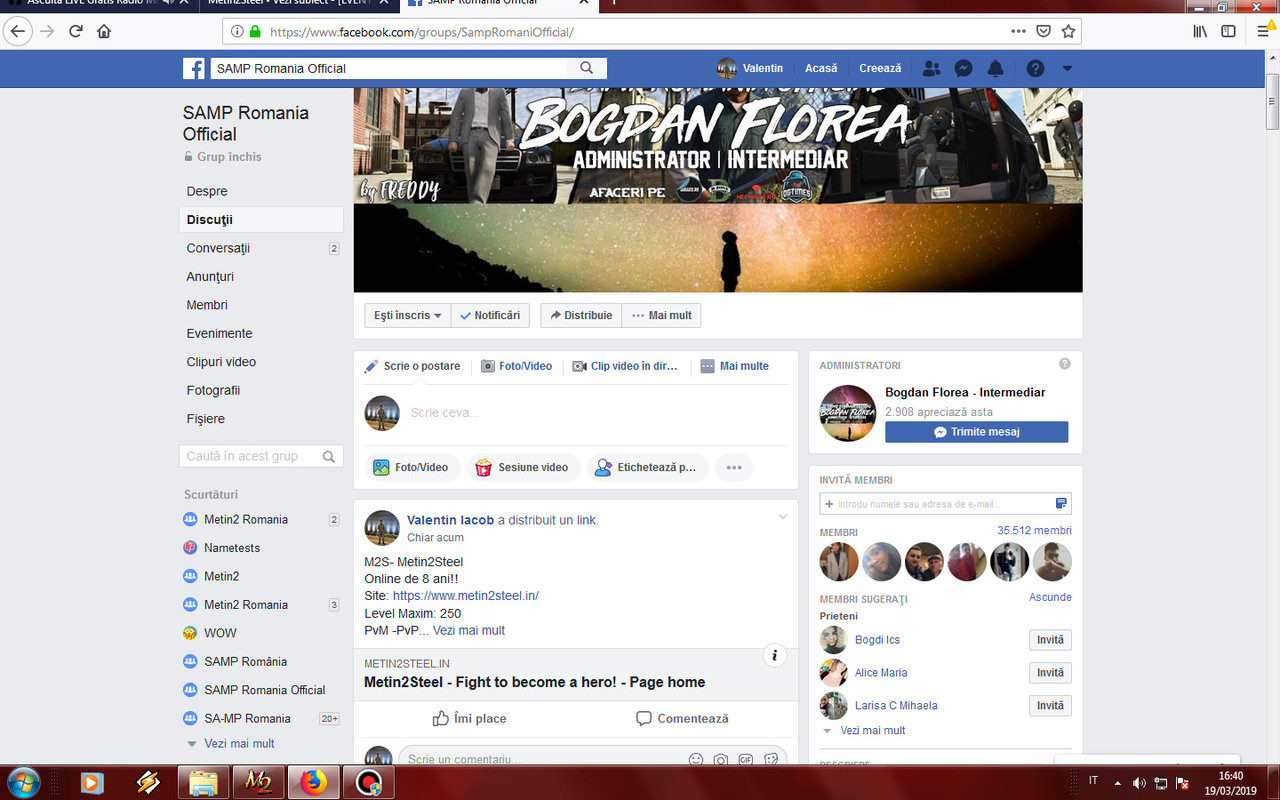Go back with the browser back arrow
Image resolution: width=1280 pixels, height=800 pixels.
pyautogui.click(x=17, y=31)
